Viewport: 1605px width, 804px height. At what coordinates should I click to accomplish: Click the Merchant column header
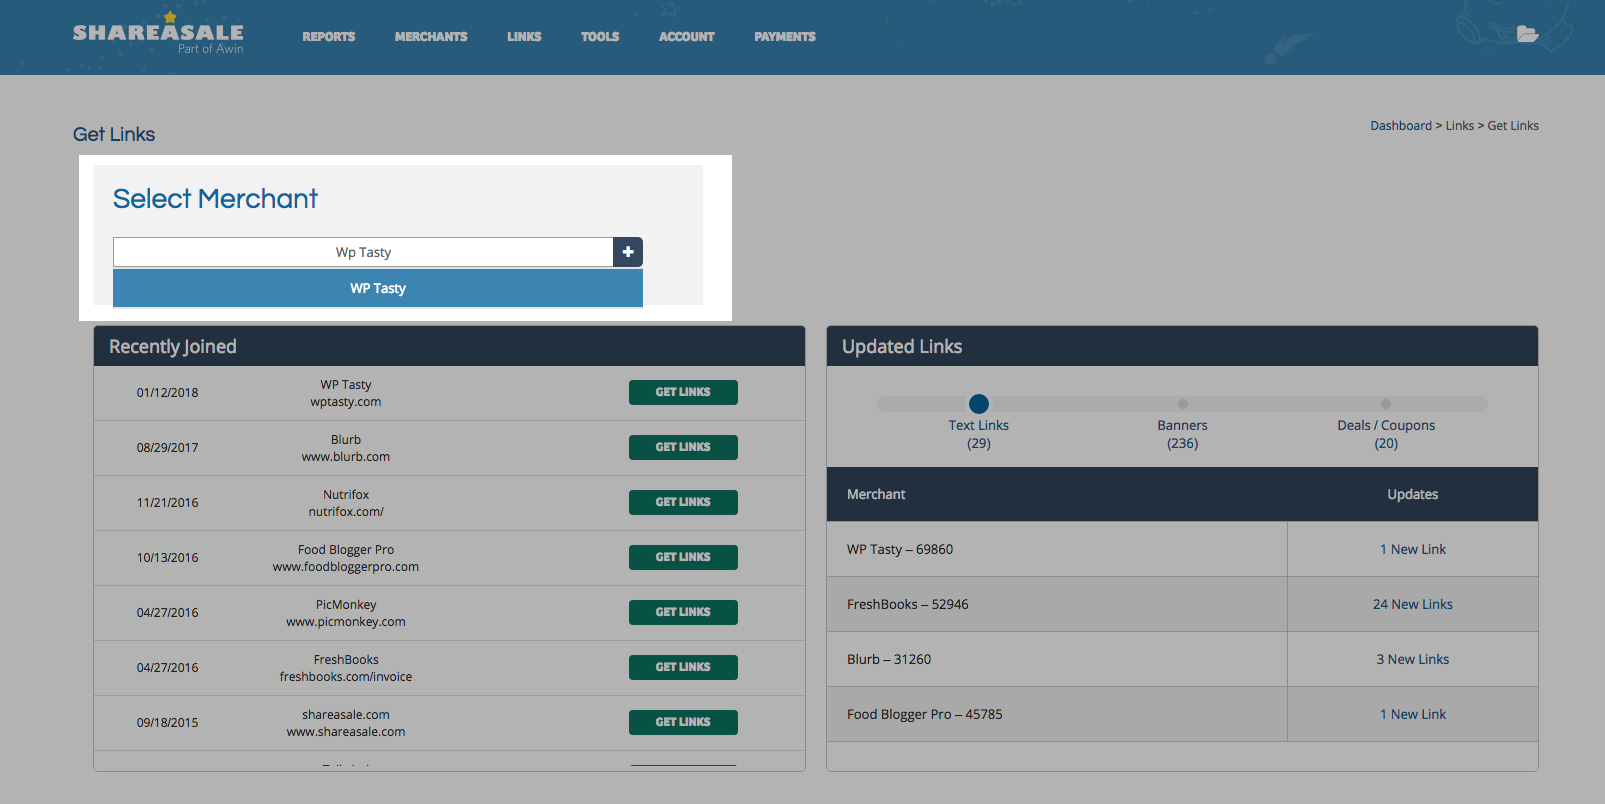(x=876, y=494)
